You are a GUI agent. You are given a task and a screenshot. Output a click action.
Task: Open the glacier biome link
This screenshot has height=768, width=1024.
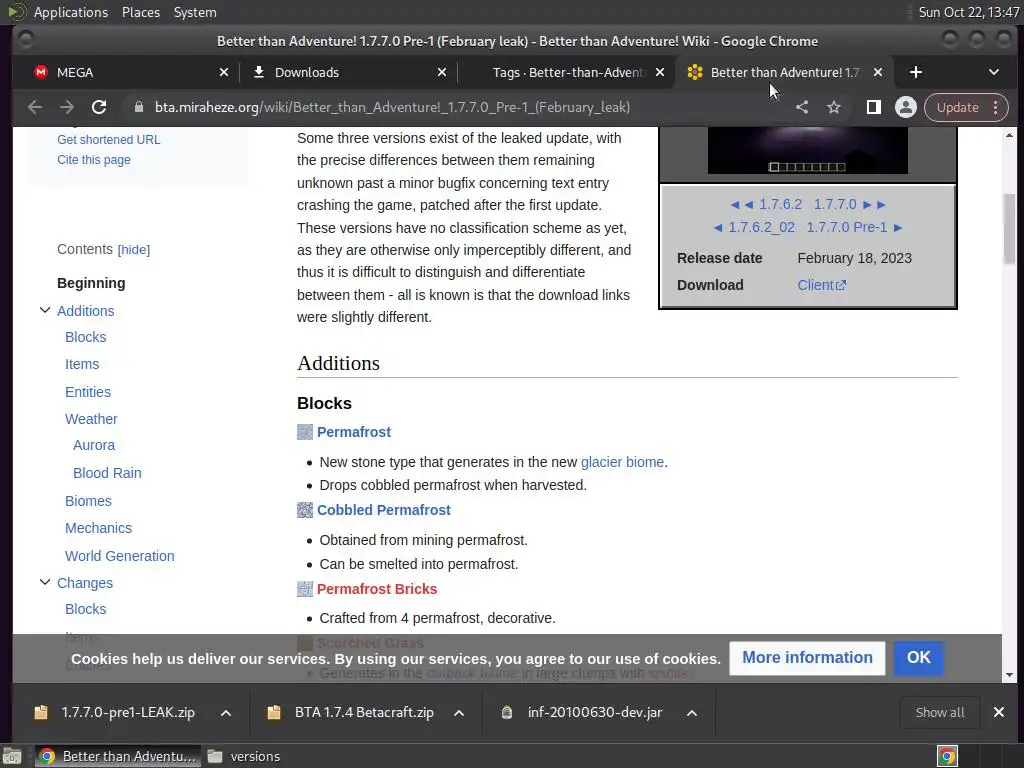tap(622, 462)
